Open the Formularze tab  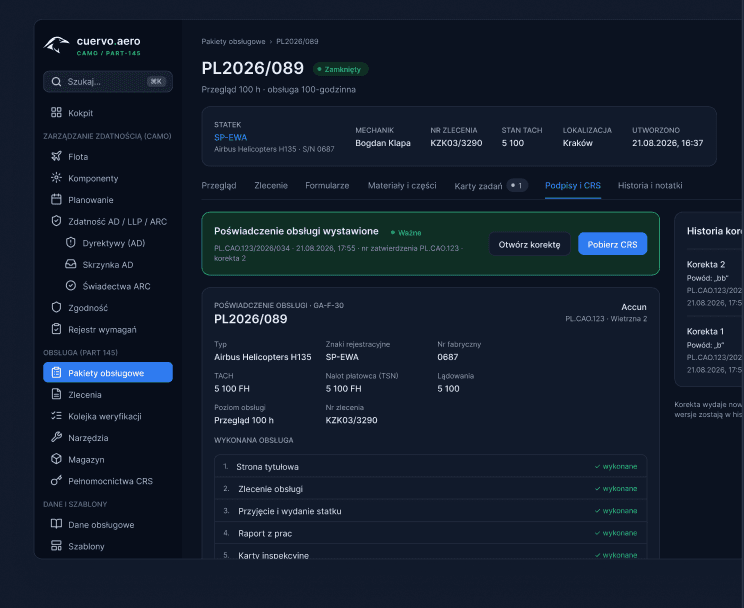[327, 186]
